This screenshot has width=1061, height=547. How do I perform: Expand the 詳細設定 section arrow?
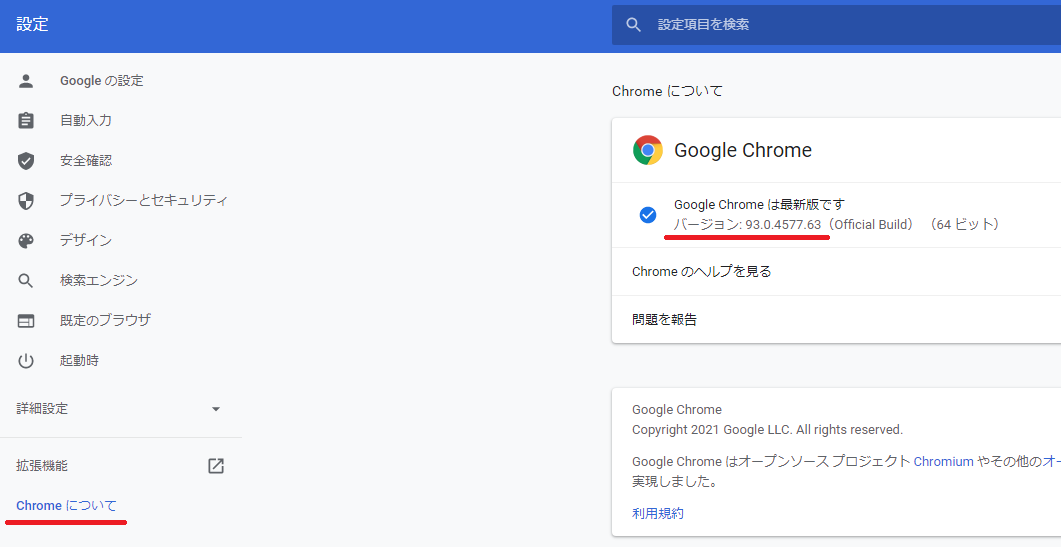click(216, 409)
